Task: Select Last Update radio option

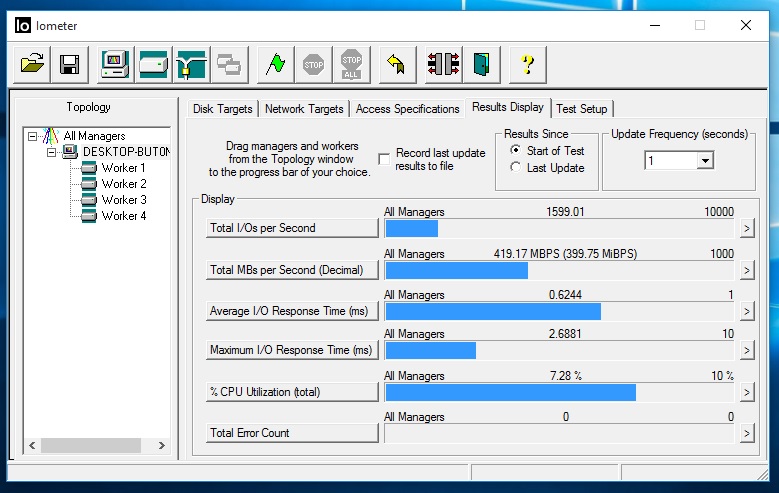Action: pos(516,167)
